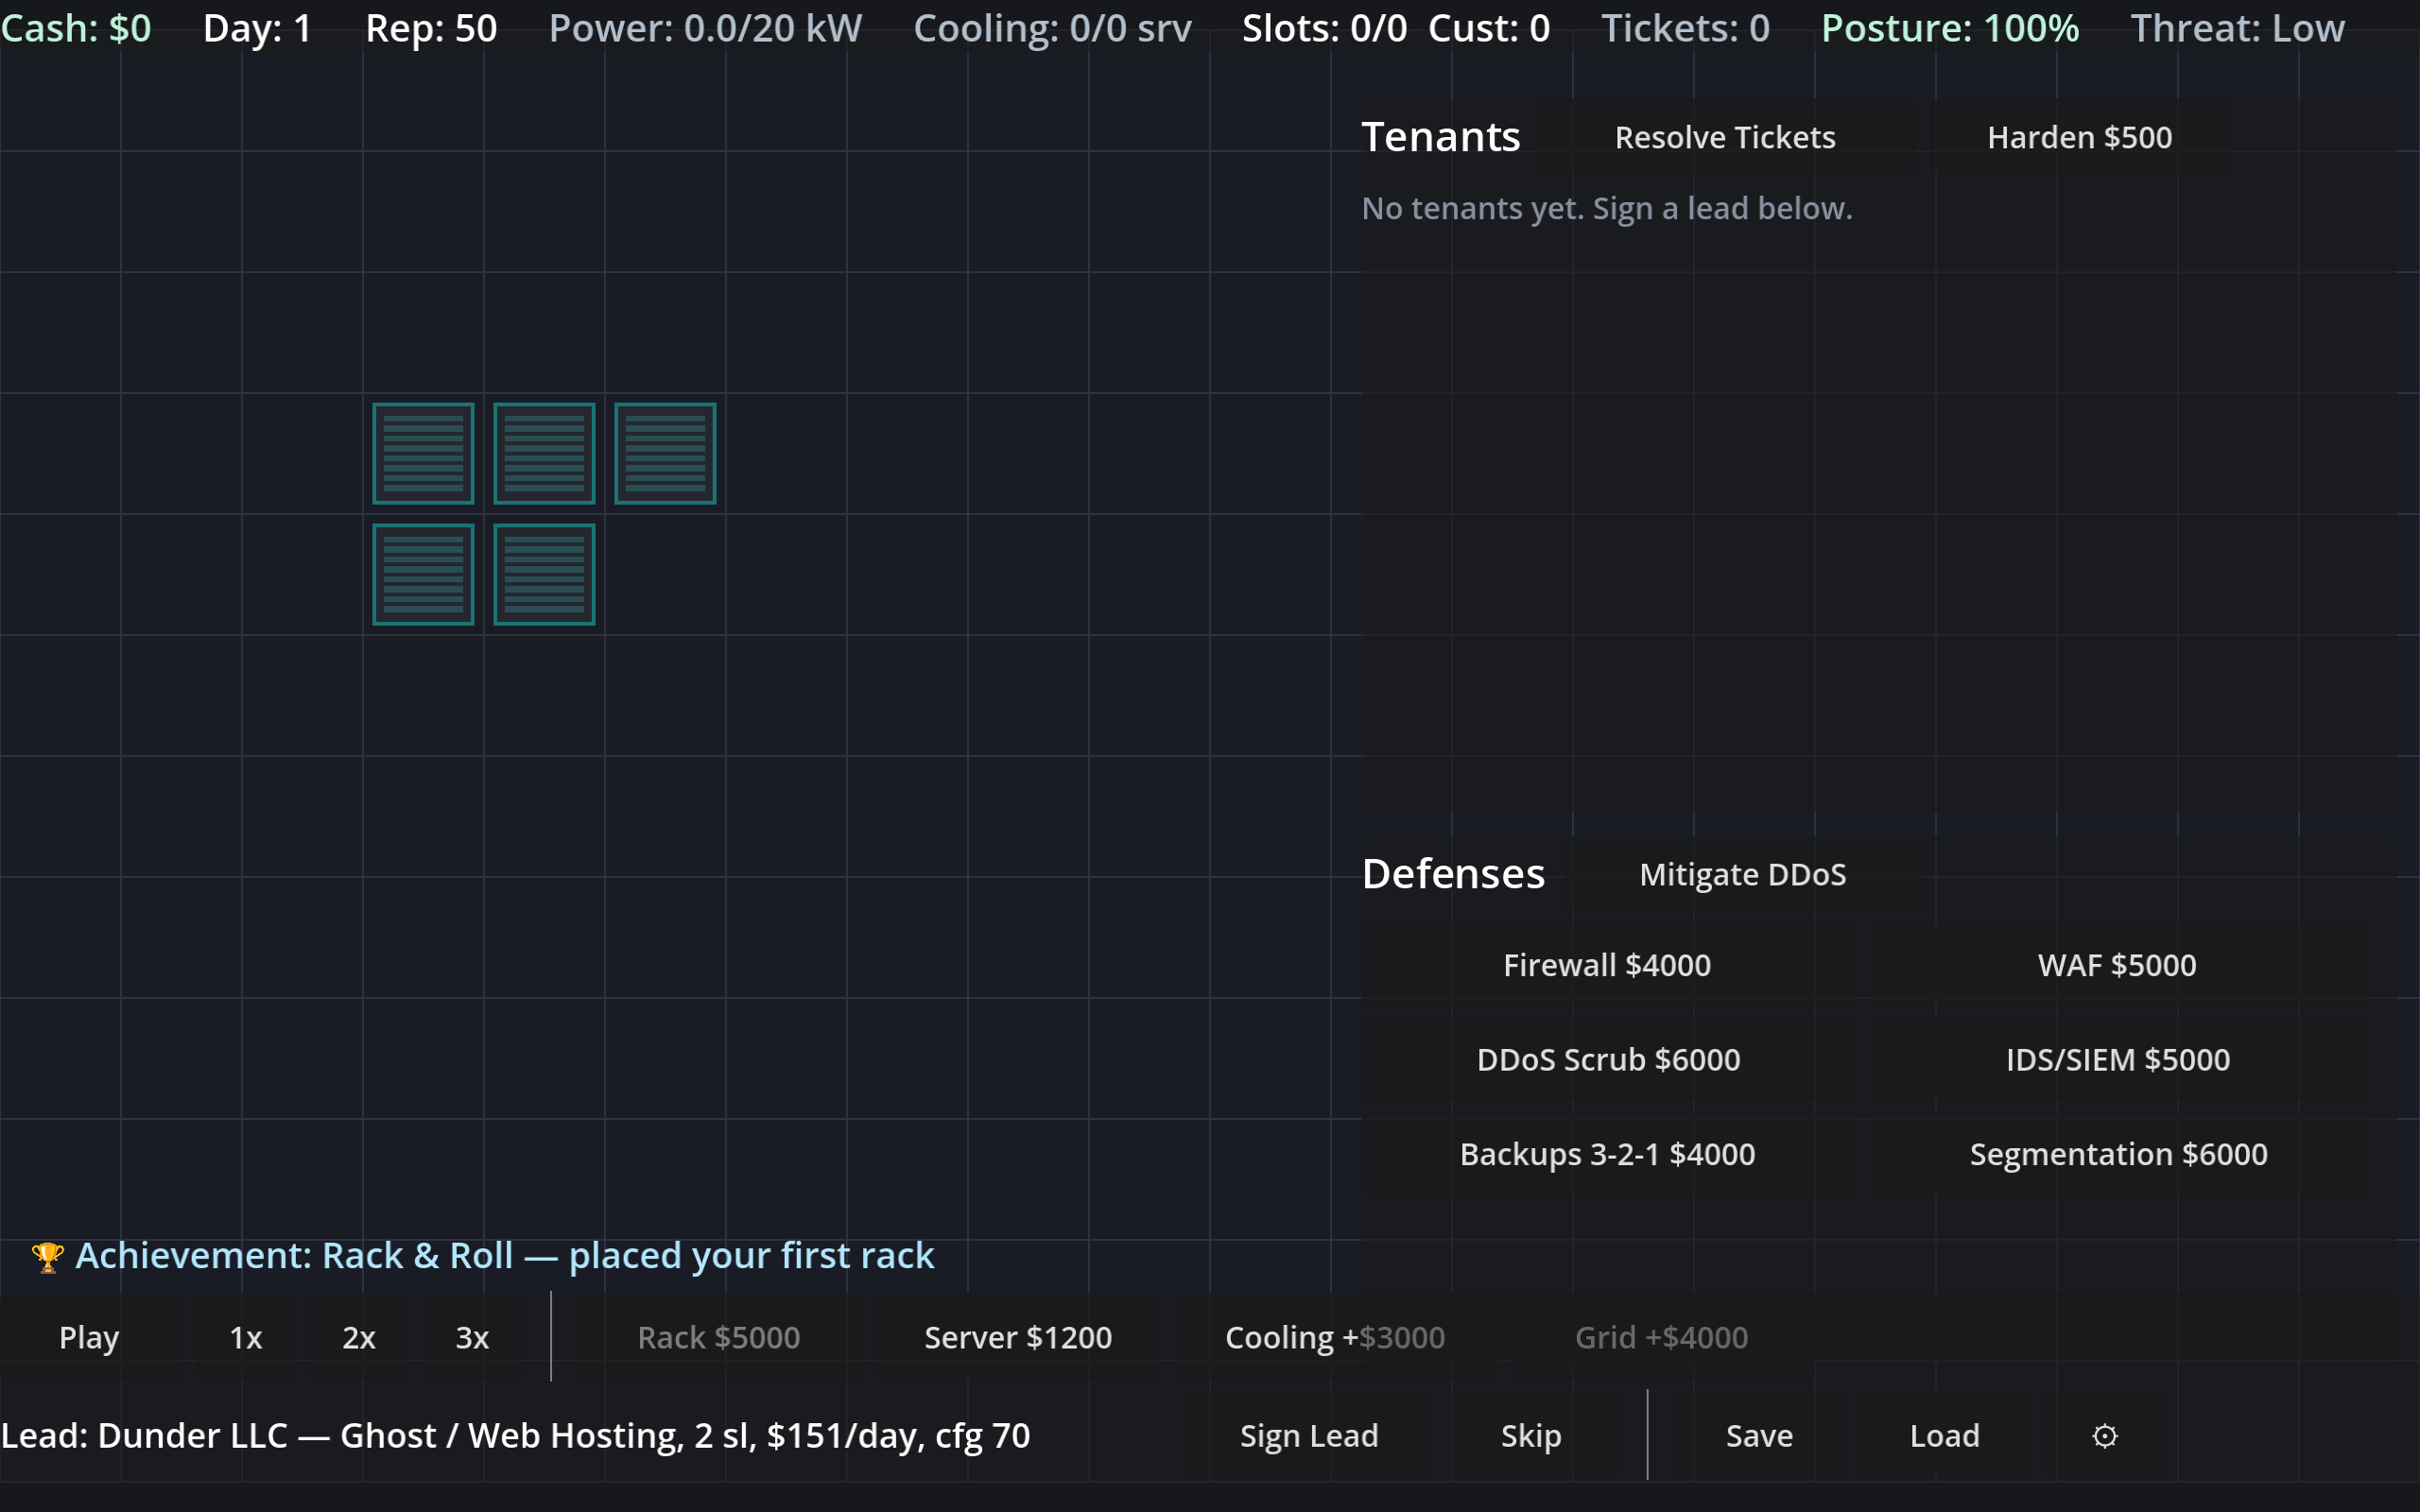Select the left rack in bottom row
The width and height of the screenshot is (2420, 1512).
coord(423,575)
